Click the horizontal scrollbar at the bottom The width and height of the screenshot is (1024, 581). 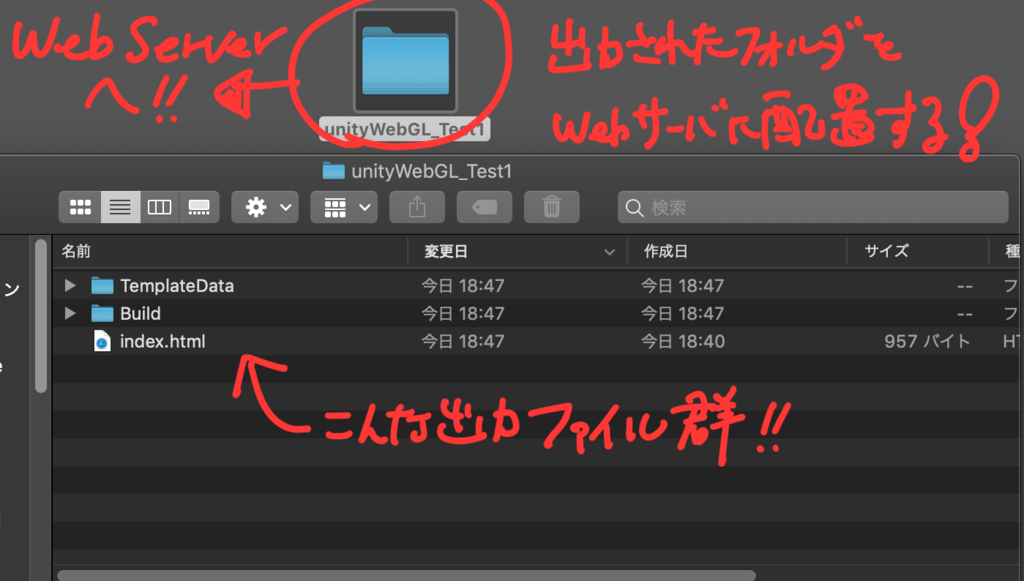pyautogui.click(x=406, y=575)
